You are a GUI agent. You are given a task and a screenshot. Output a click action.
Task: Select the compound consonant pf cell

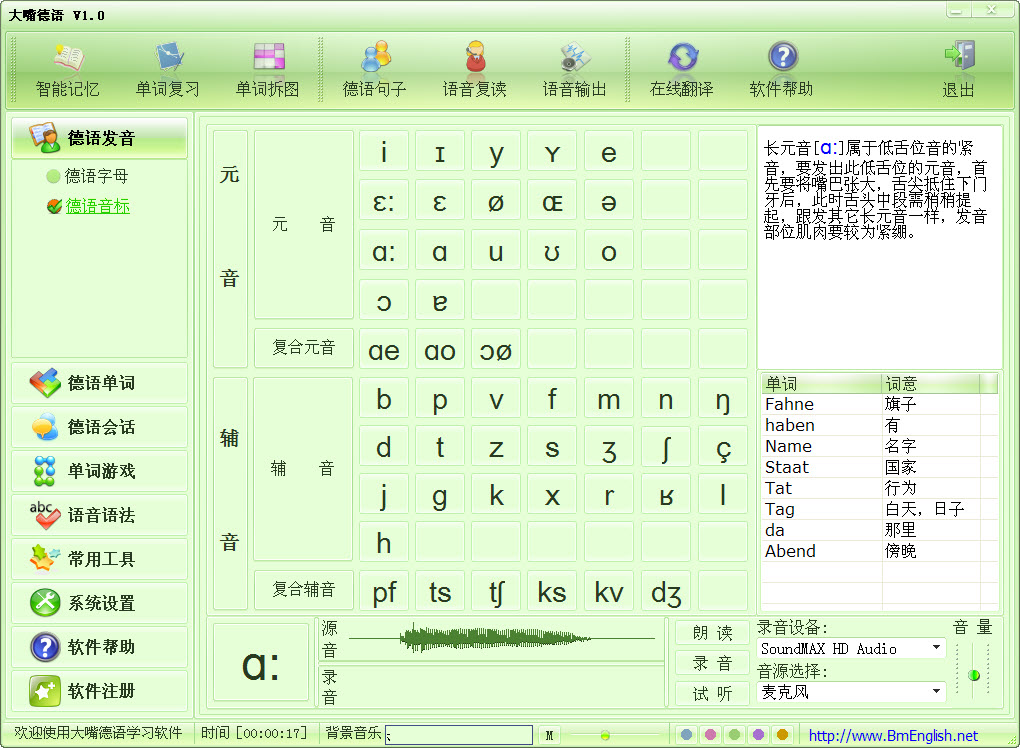point(384,592)
